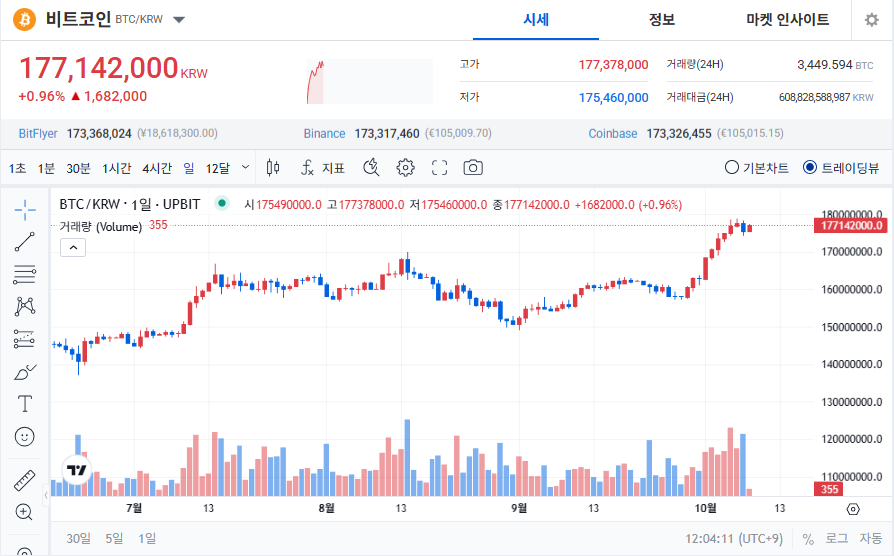
Task: Select the brush drawing tool
Action: point(25,372)
